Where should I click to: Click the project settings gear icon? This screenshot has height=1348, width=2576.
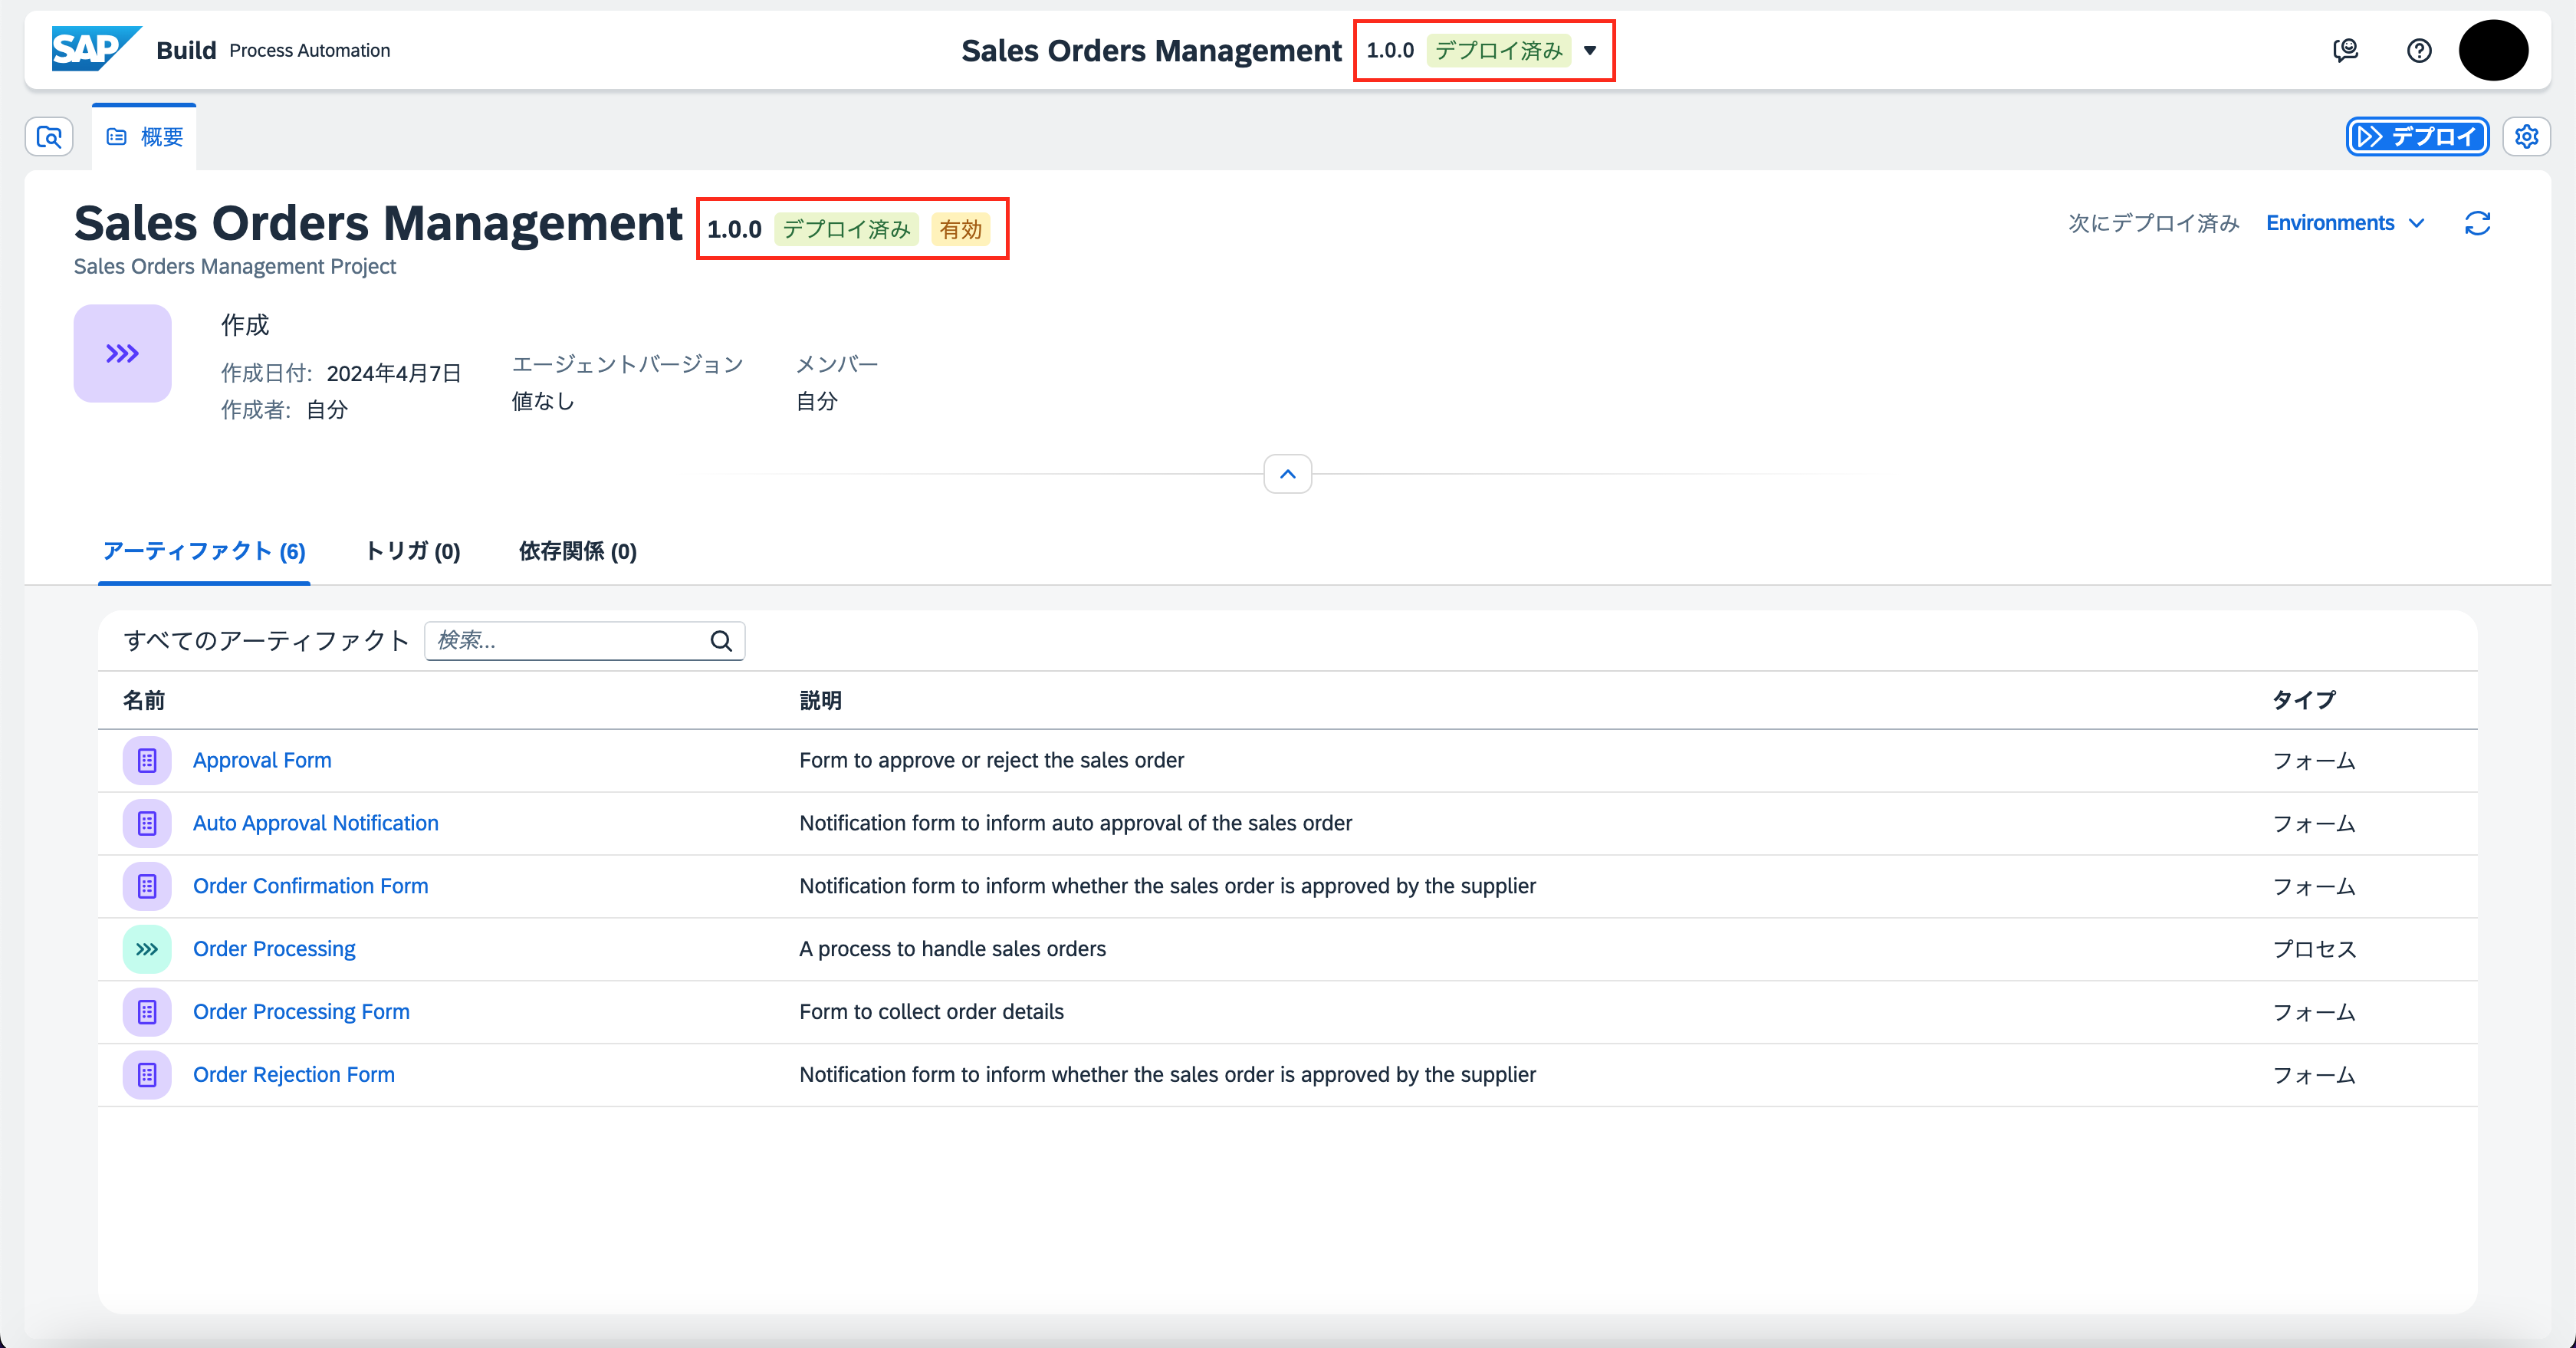pyautogui.click(x=2526, y=136)
